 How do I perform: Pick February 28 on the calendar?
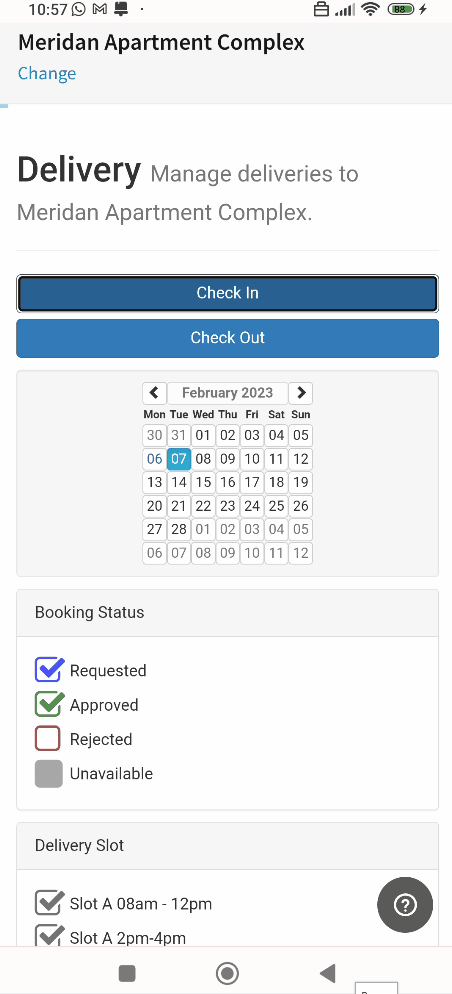[x=179, y=529]
